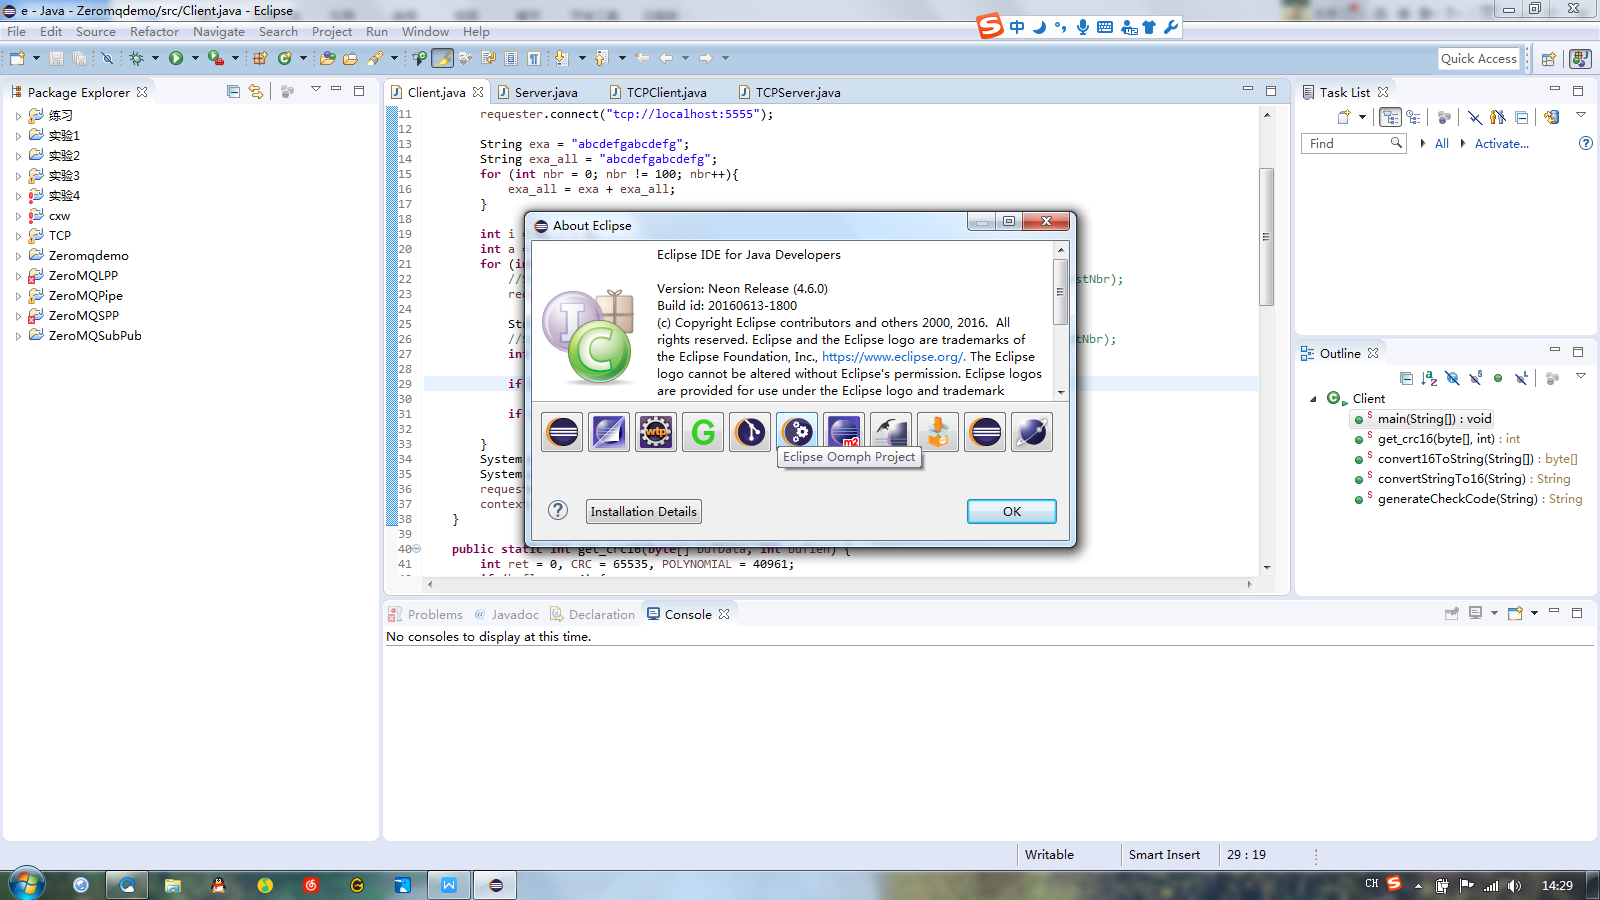The height and width of the screenshot is (900, 1600).
Task: Click the Oomph gears icon in About dialog
Action: tap(797, 432)
